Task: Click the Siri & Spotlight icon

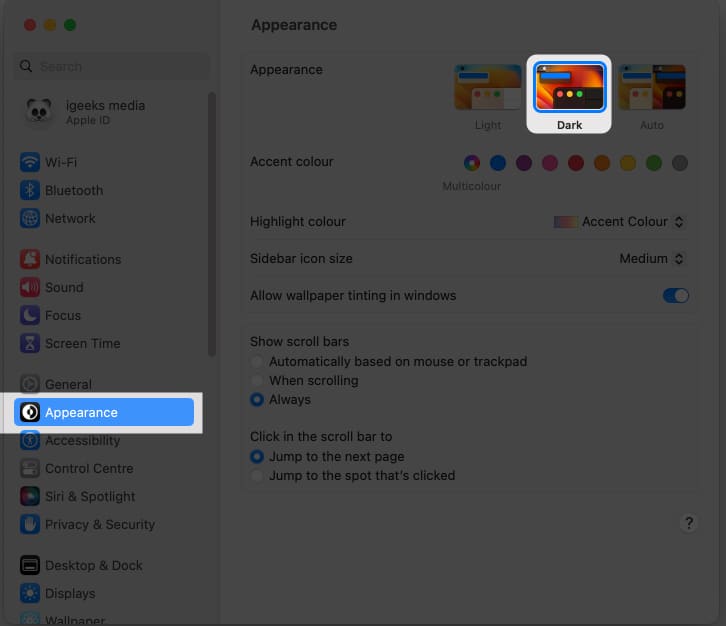Action: click(30, 496)
